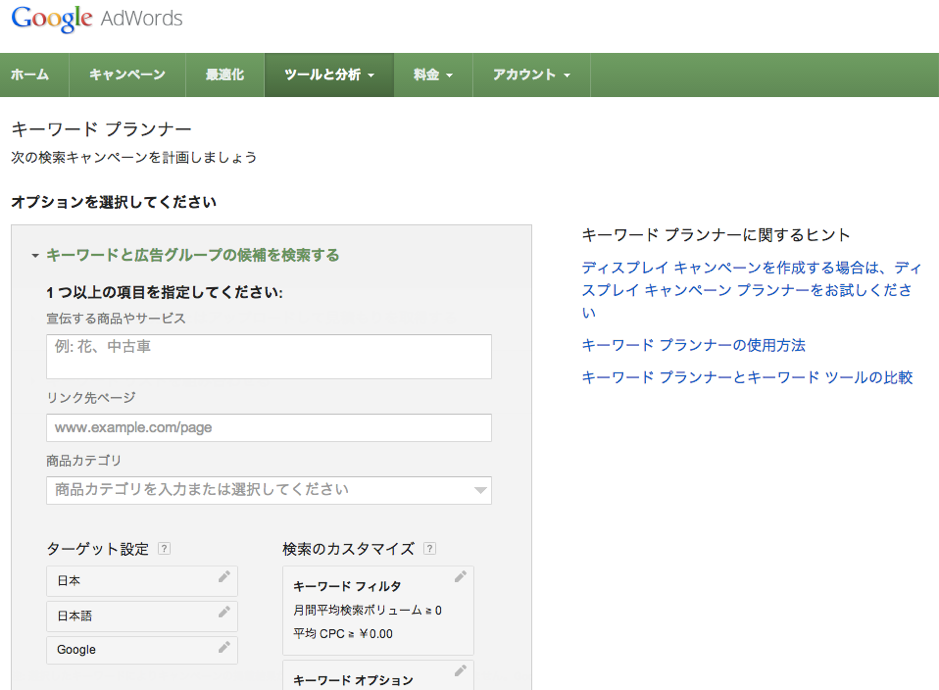The height and width of the screenshot is (690, 939).
Task: Open キーワード プランナーの使用方法 link
Action: (x=693, y=345)
